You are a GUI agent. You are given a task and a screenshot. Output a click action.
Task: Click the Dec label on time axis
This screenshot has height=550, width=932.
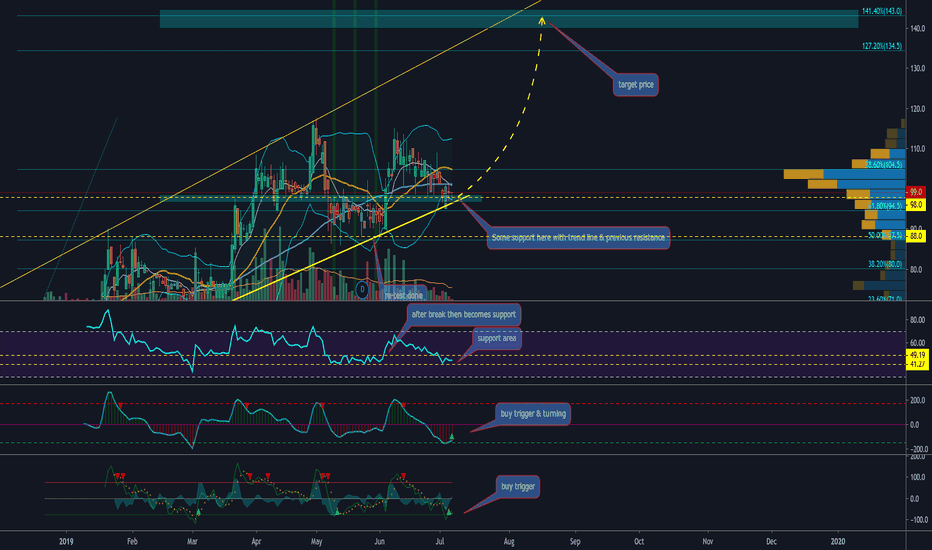pos(771,542)
